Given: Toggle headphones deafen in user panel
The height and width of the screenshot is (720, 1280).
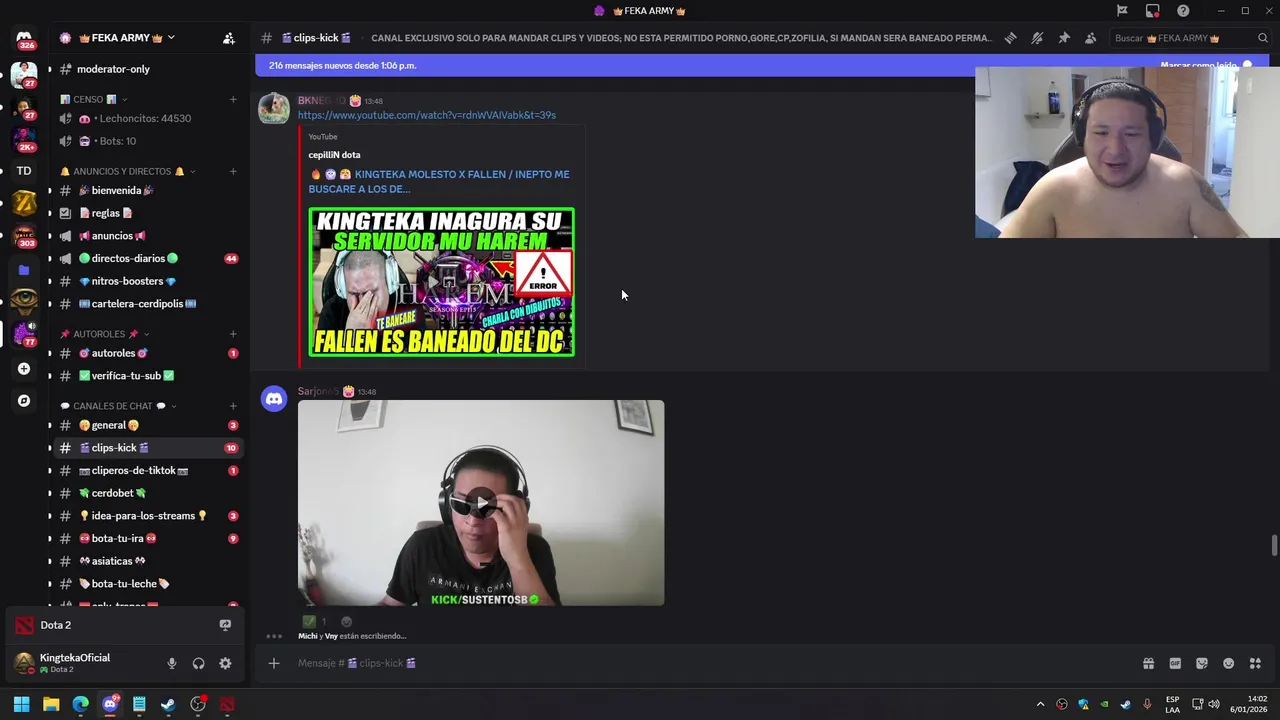Looking at the screenshot, I should tap(198, 663).
